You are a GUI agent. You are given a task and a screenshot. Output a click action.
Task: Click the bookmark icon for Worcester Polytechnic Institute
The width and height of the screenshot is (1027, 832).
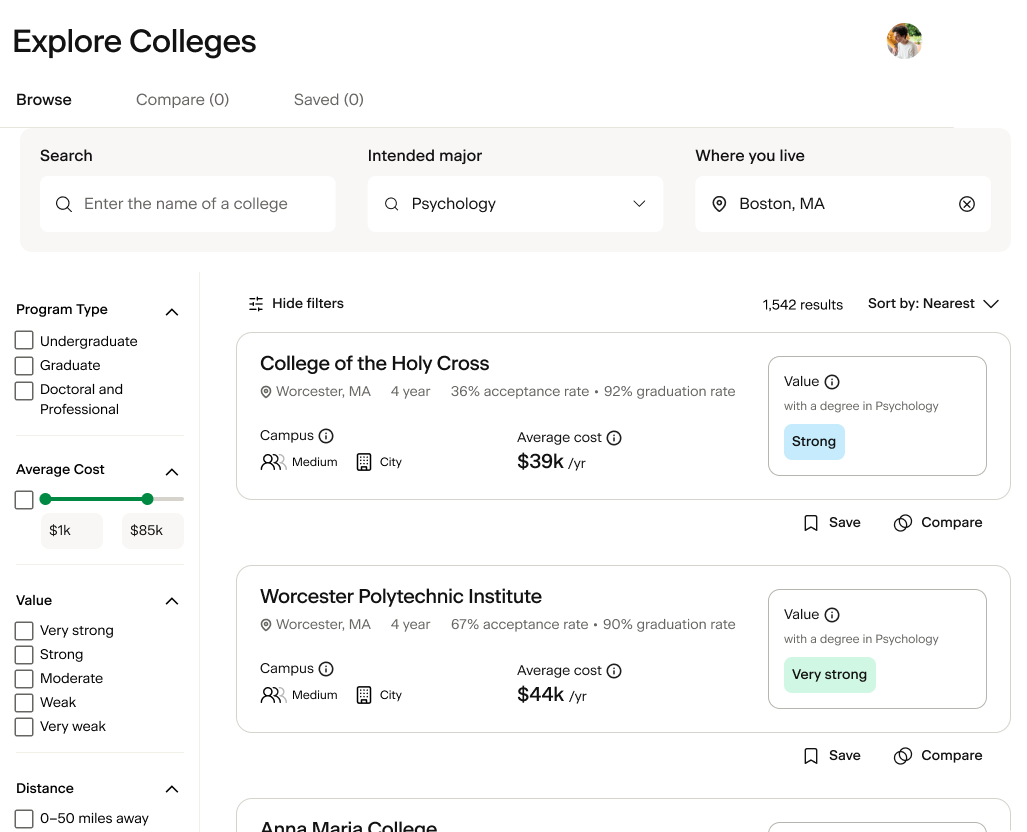pos(811,756)
